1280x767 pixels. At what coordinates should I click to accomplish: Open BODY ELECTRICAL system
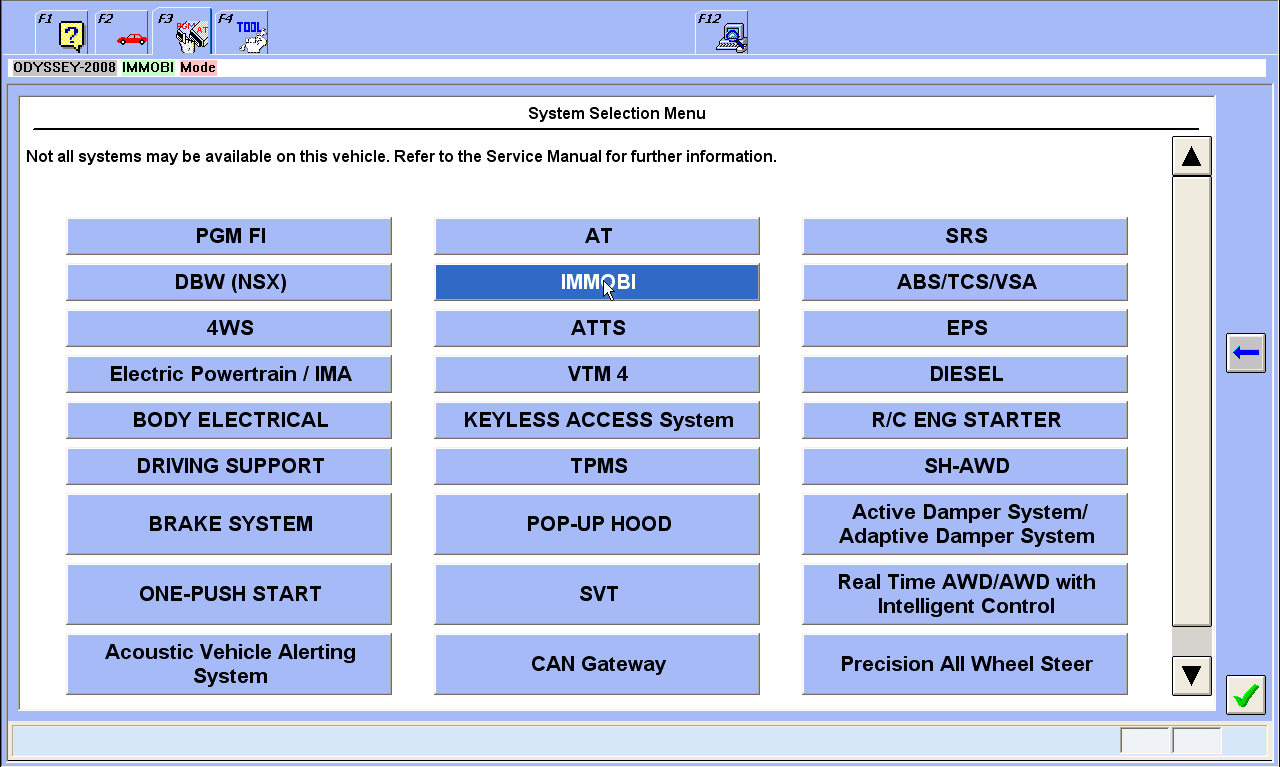tap(229, 420)
